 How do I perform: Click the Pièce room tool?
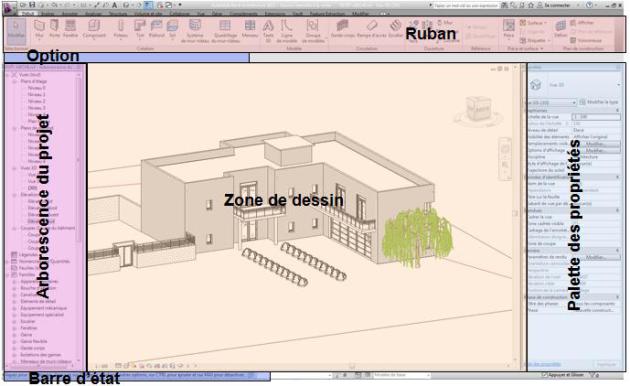pos(509,29)
